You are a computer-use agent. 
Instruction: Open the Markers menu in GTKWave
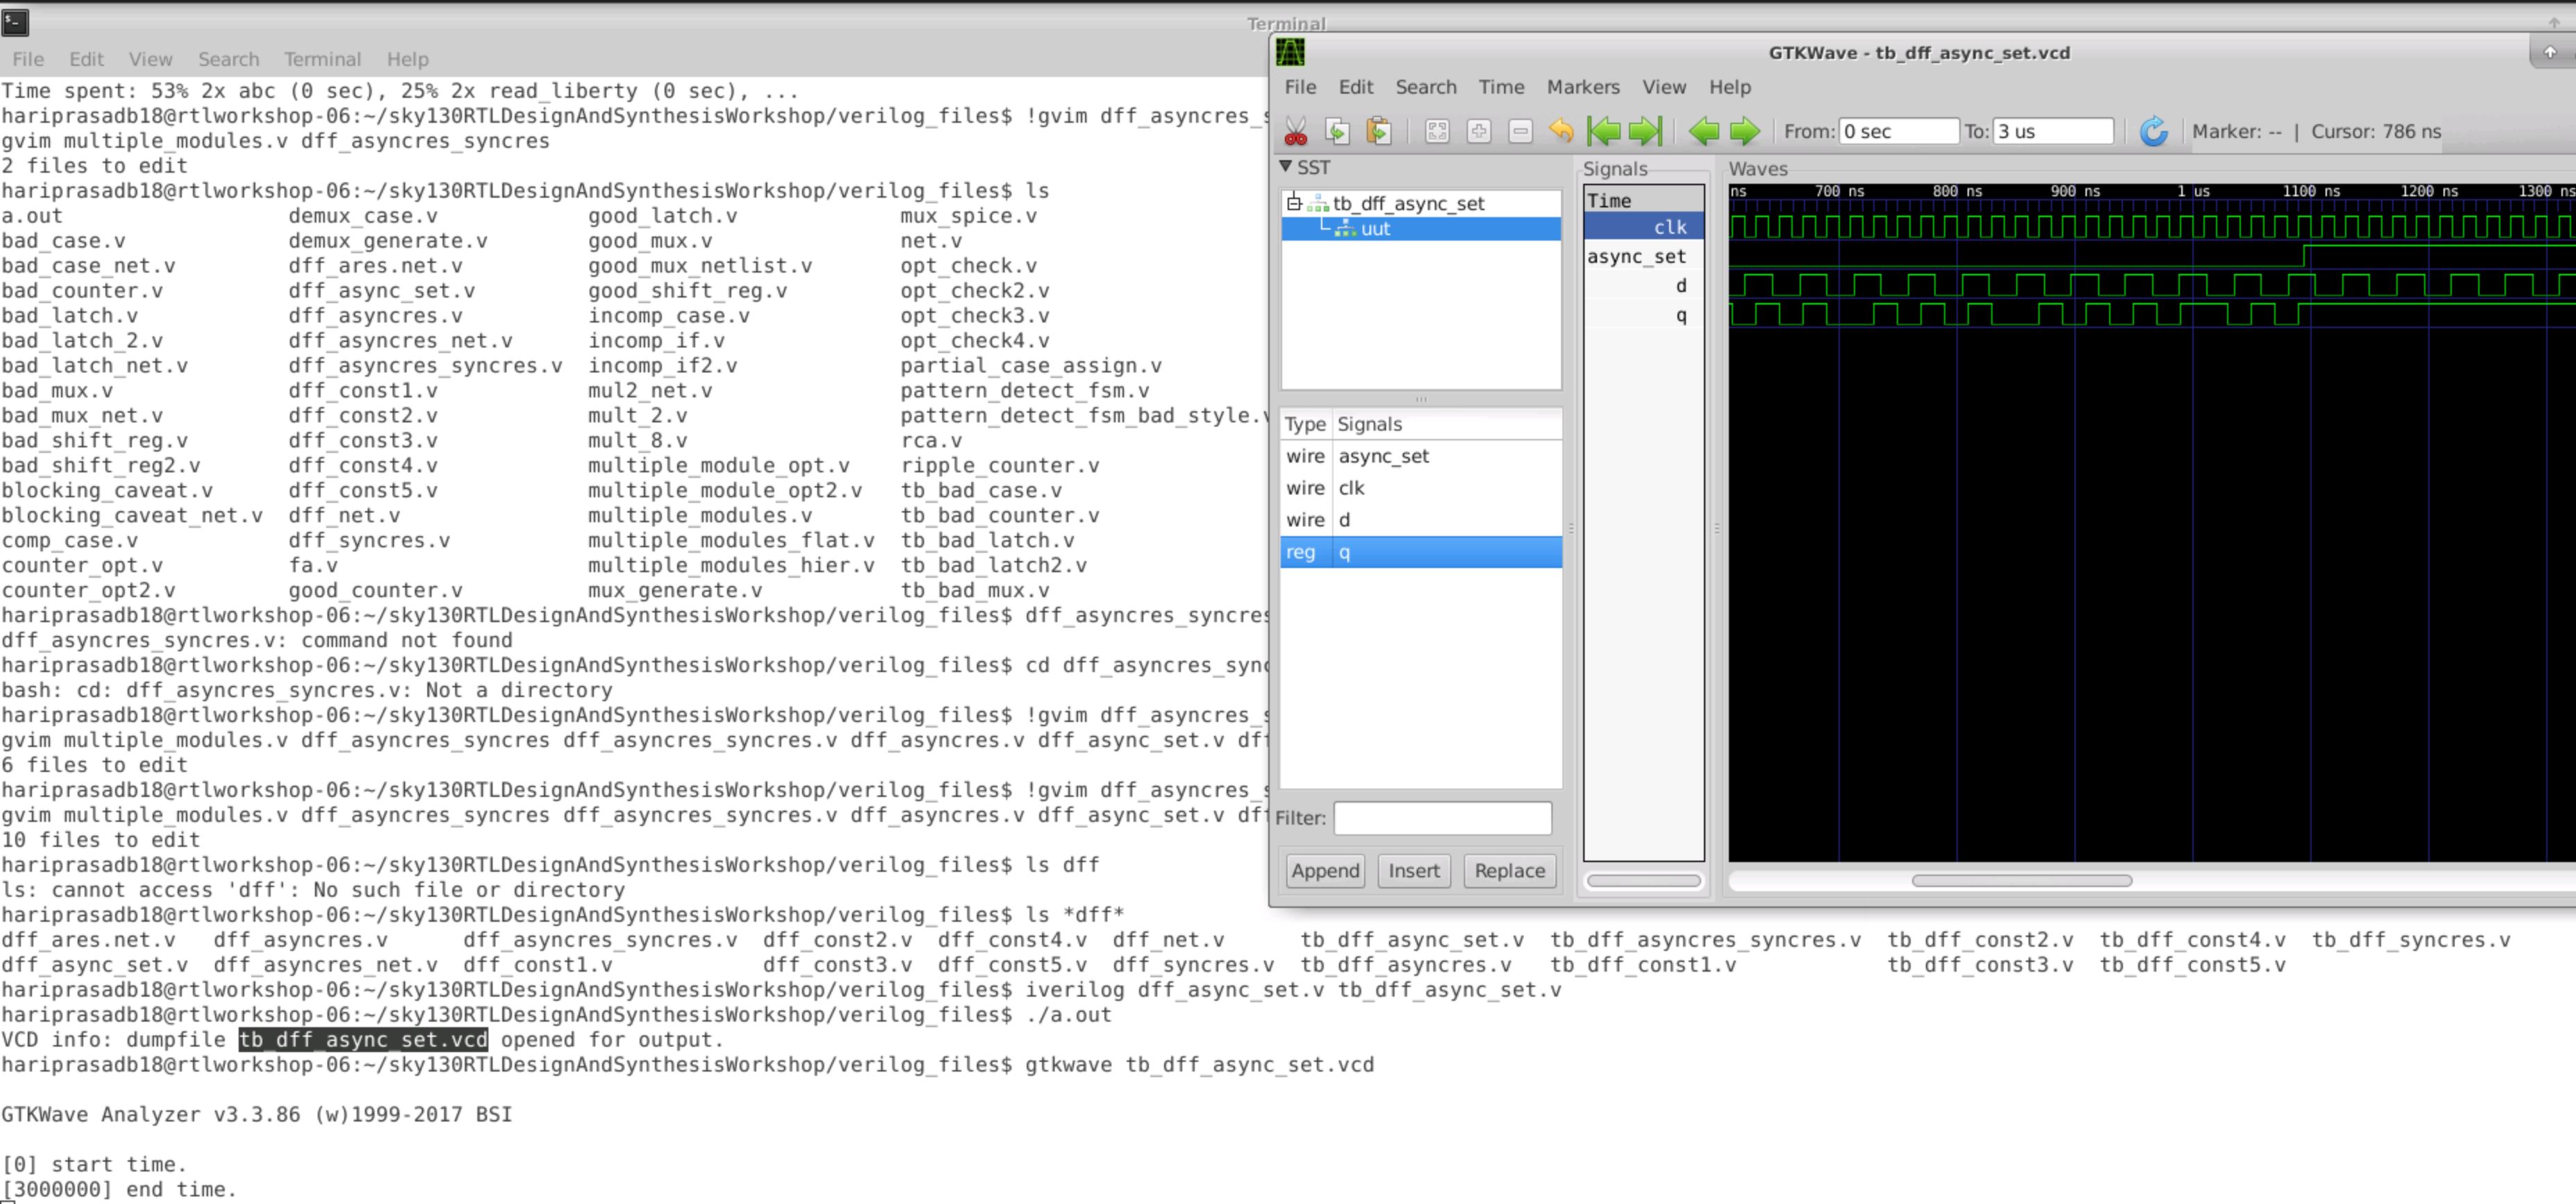pos(1583,87)
